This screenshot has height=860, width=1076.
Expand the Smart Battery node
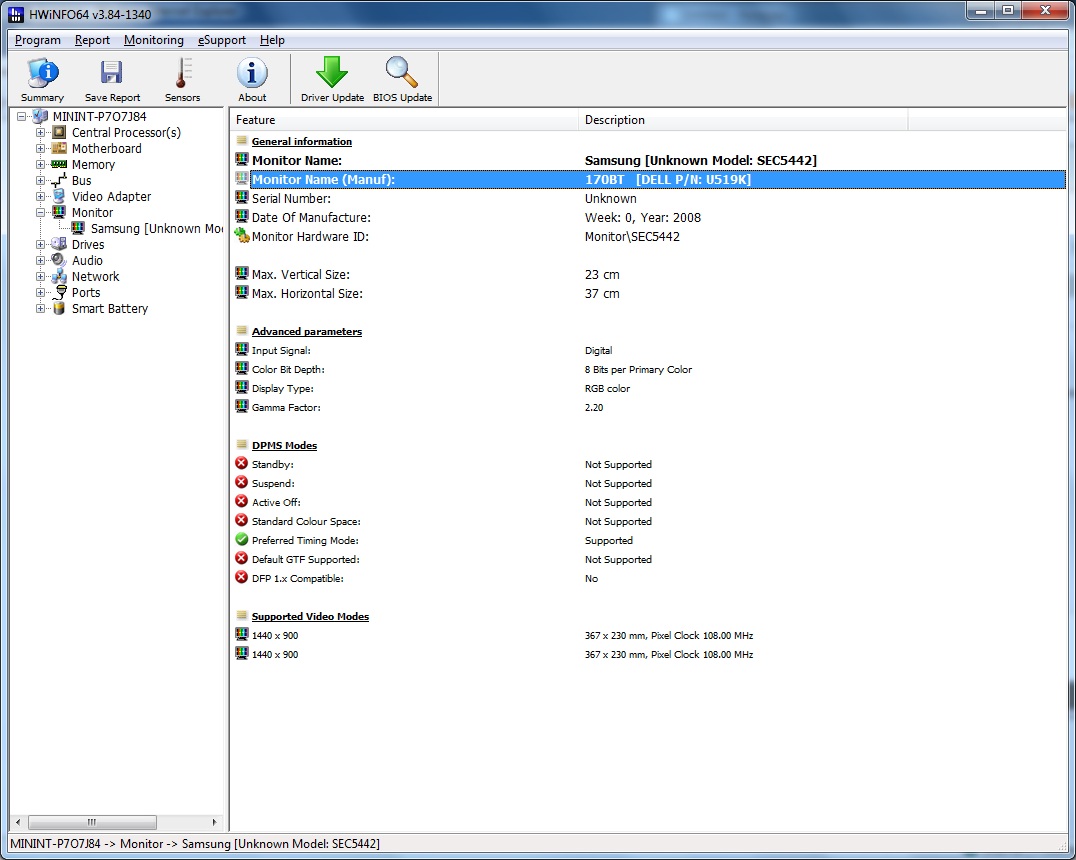pos(40,308)
